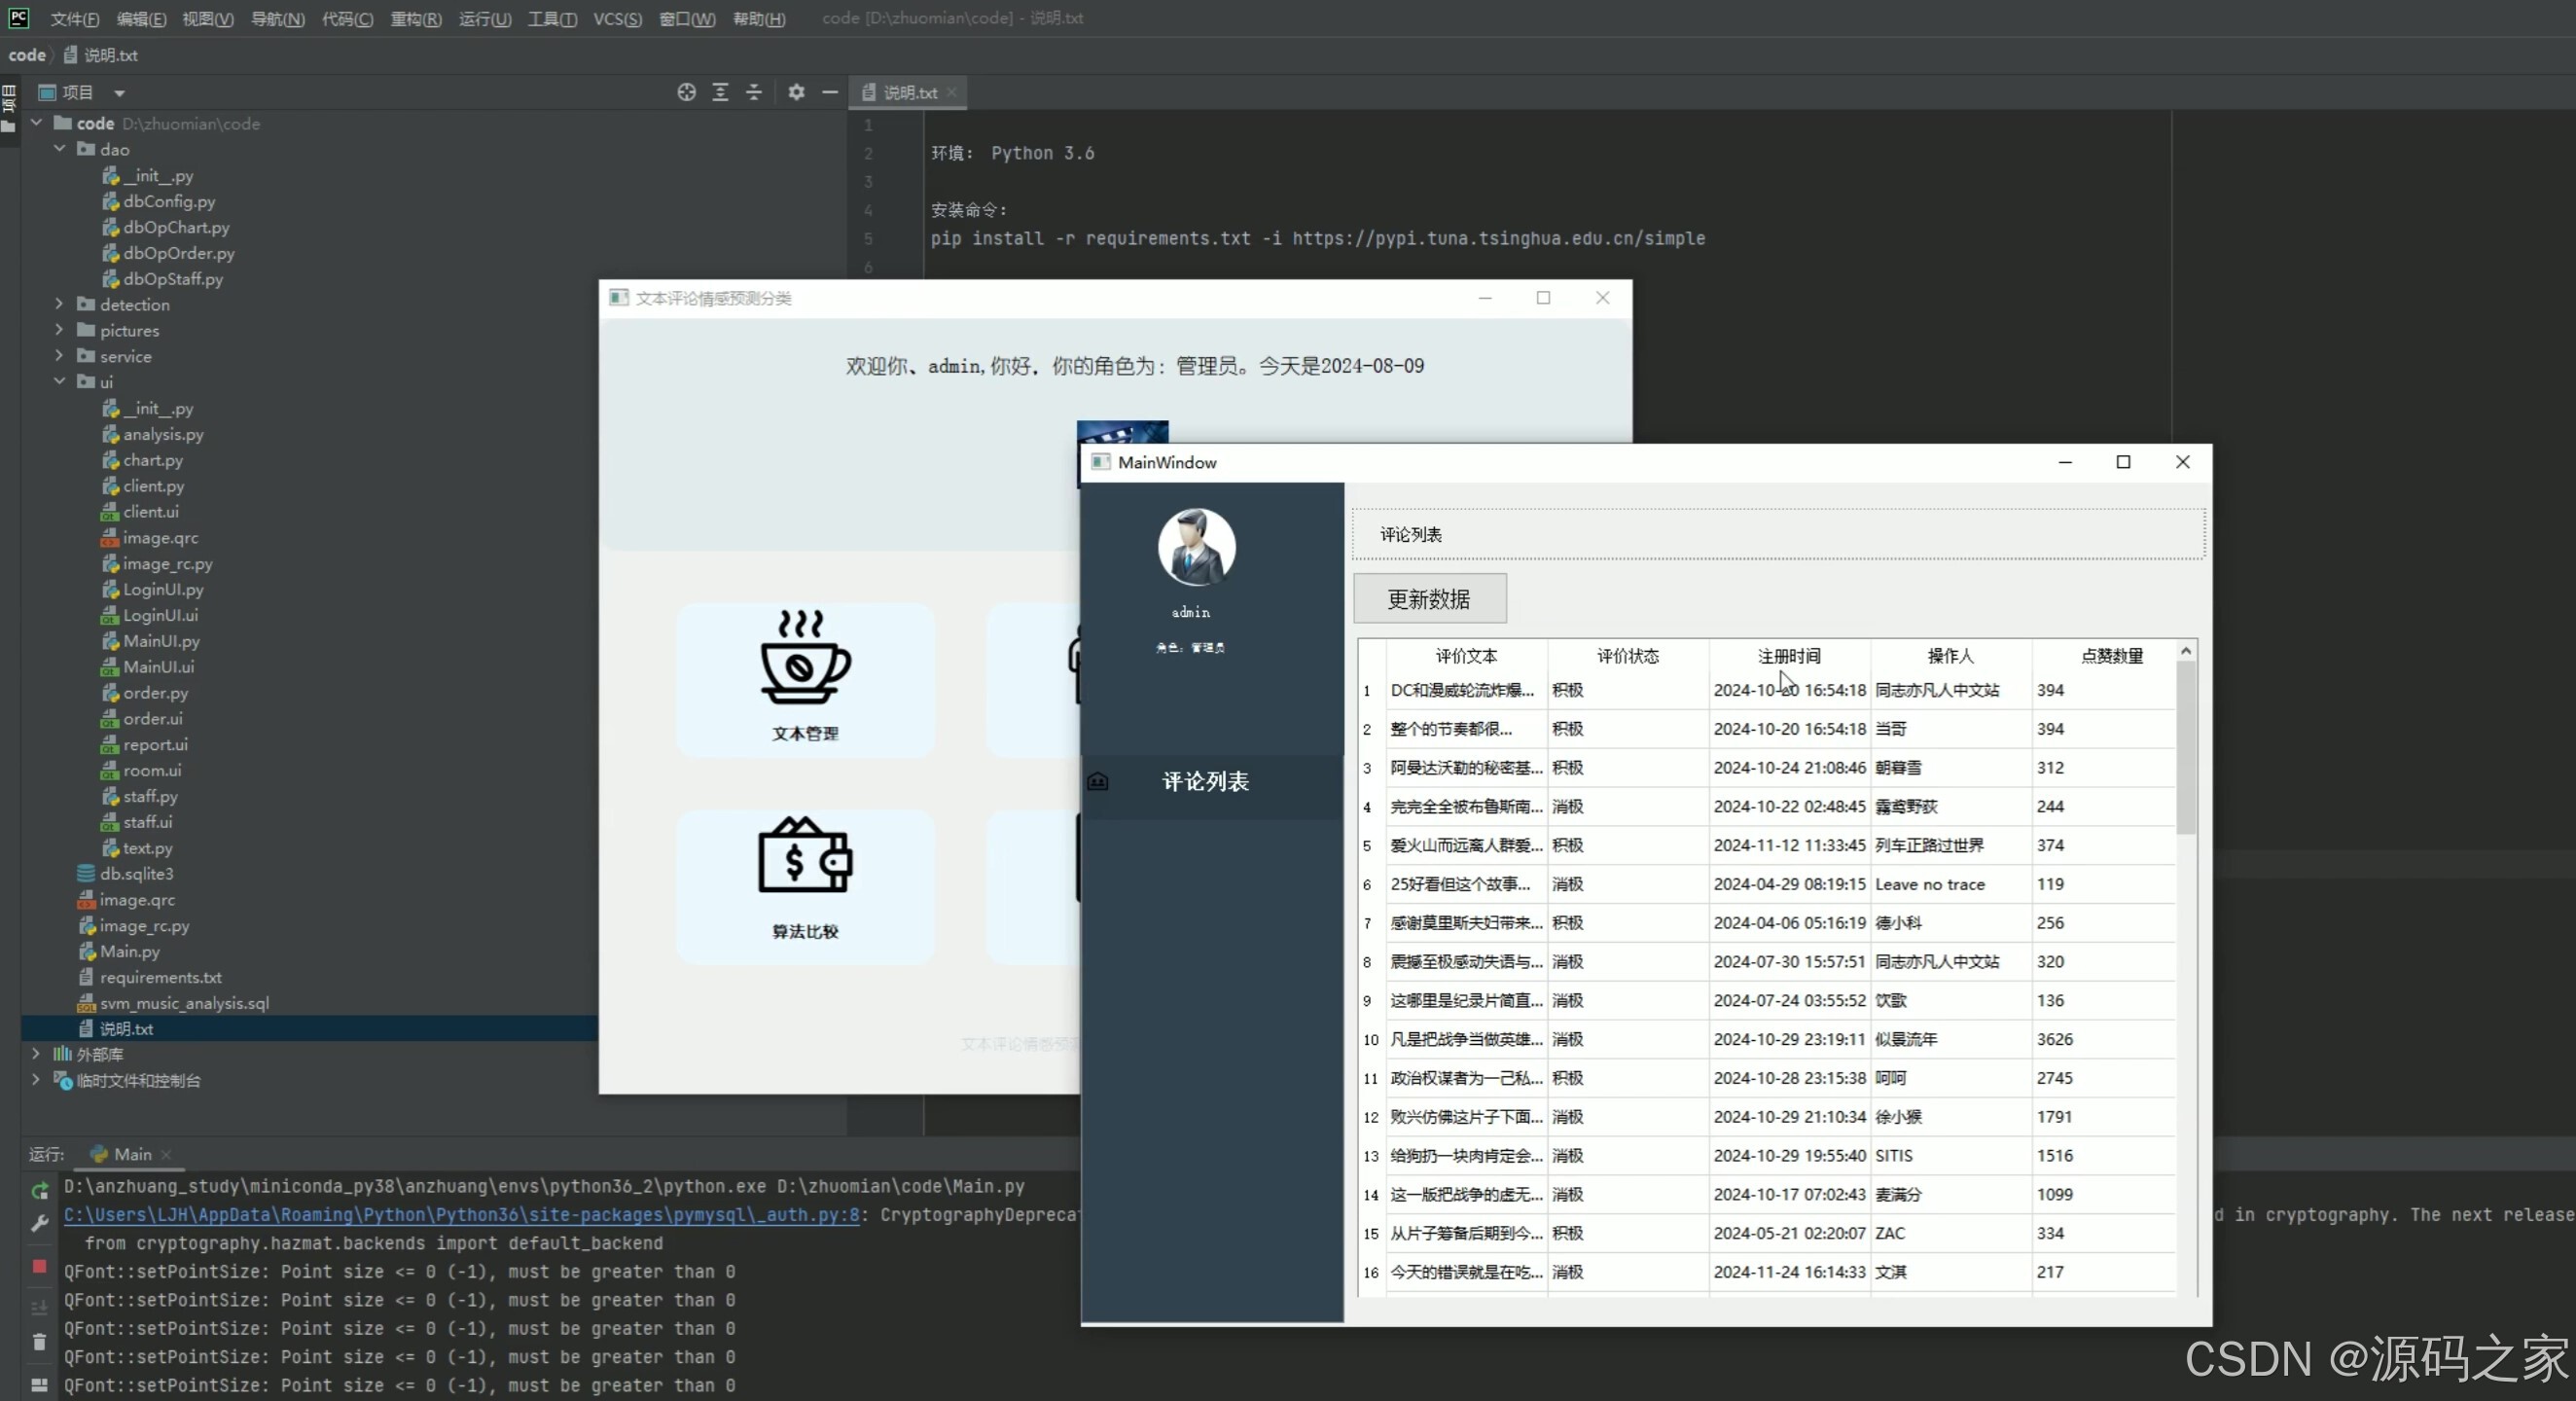This screenshot has width=2576, height=1401.
Task: Expand 临时文件和控制台 node
Action: pos(37,1080)
